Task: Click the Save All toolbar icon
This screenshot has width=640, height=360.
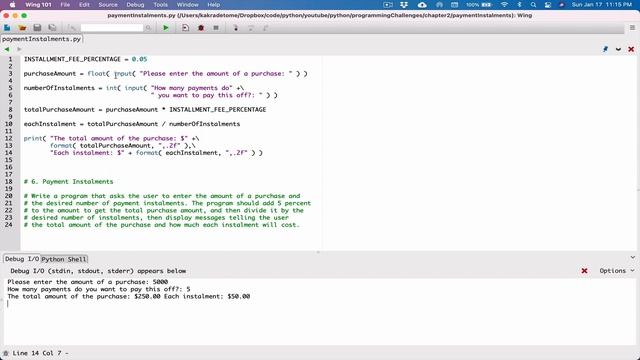Action: 52,28
